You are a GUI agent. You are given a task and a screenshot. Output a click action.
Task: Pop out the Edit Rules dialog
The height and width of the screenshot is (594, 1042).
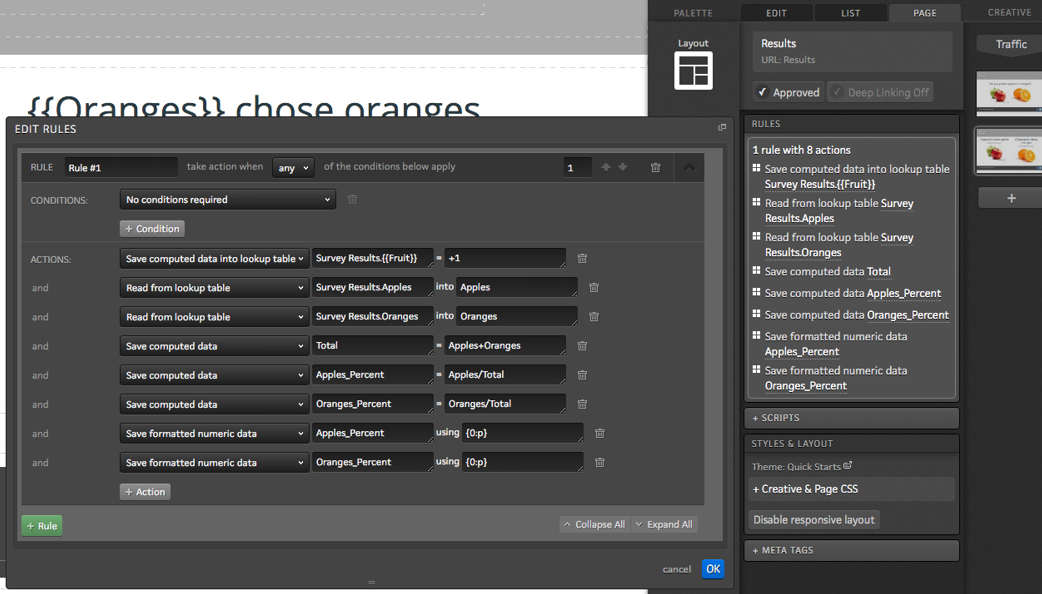click(x=722, y=128)
